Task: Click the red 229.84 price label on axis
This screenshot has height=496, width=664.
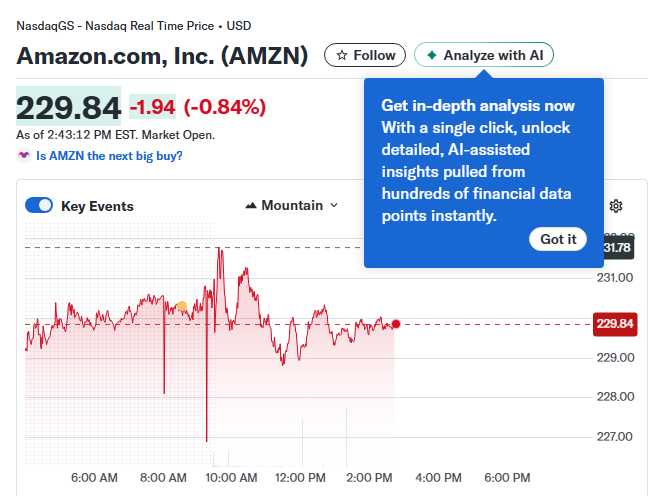Action: 614,324
